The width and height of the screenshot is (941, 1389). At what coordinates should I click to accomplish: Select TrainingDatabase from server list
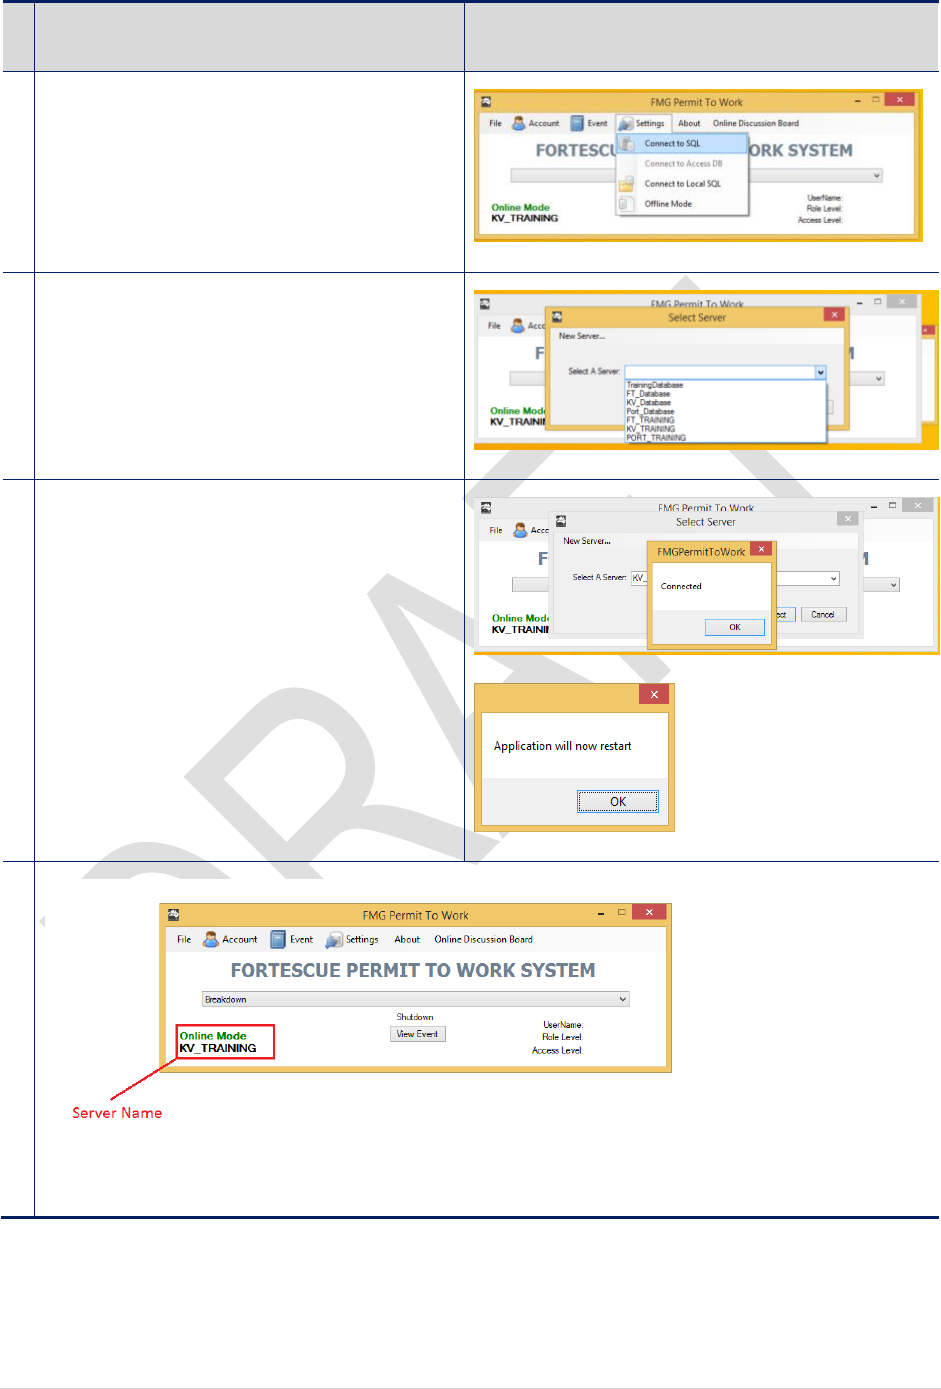[655, 385]
